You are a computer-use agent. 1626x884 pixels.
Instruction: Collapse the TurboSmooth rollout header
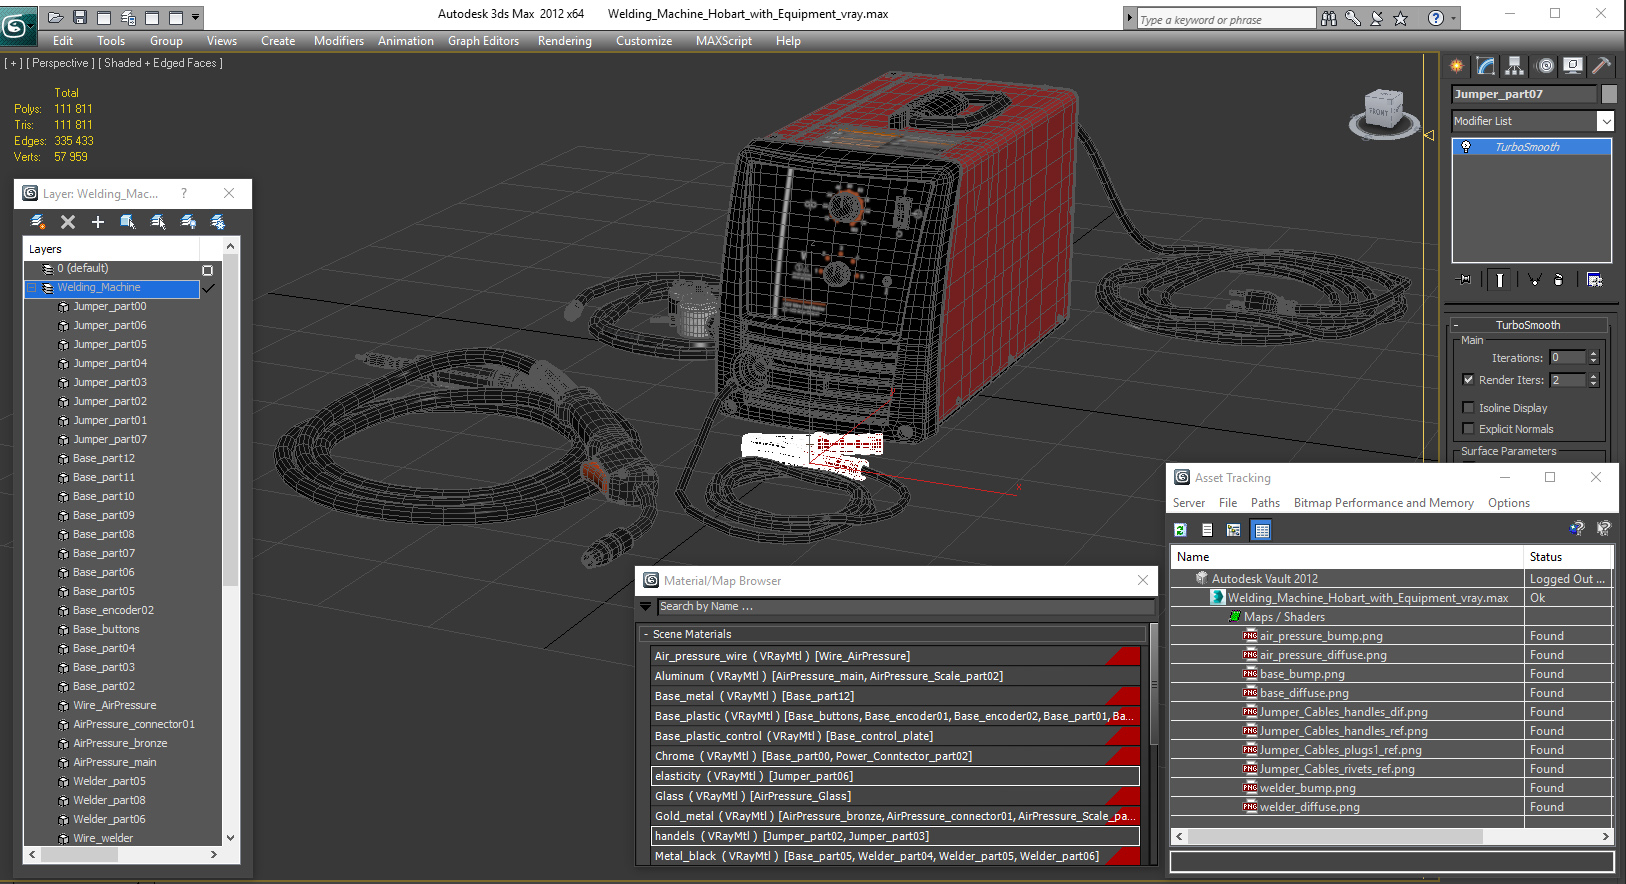click(x=1528, y=325)
